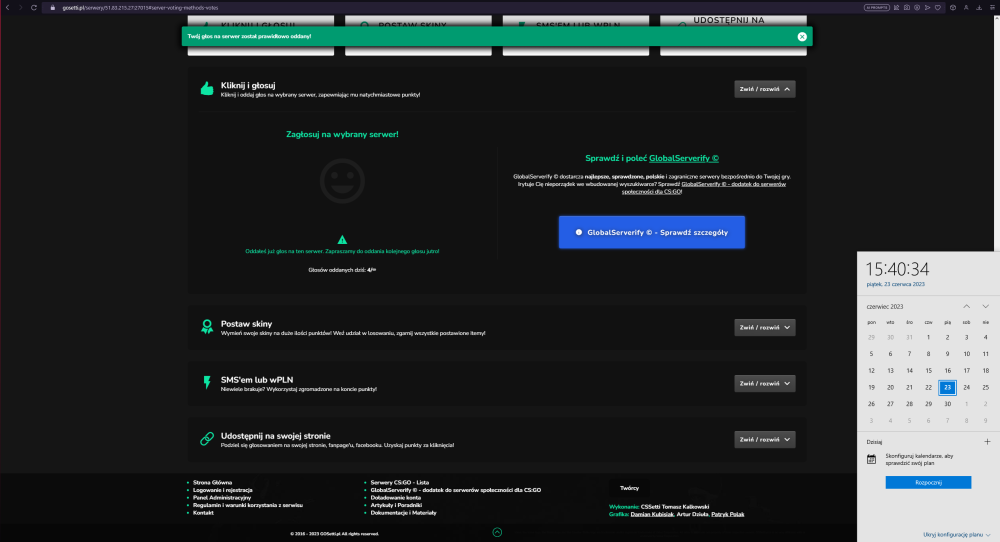Click the heart bookmark icon in address bar
The height and width of the screenshot is (542, 1000).
[x=938, y=8]
